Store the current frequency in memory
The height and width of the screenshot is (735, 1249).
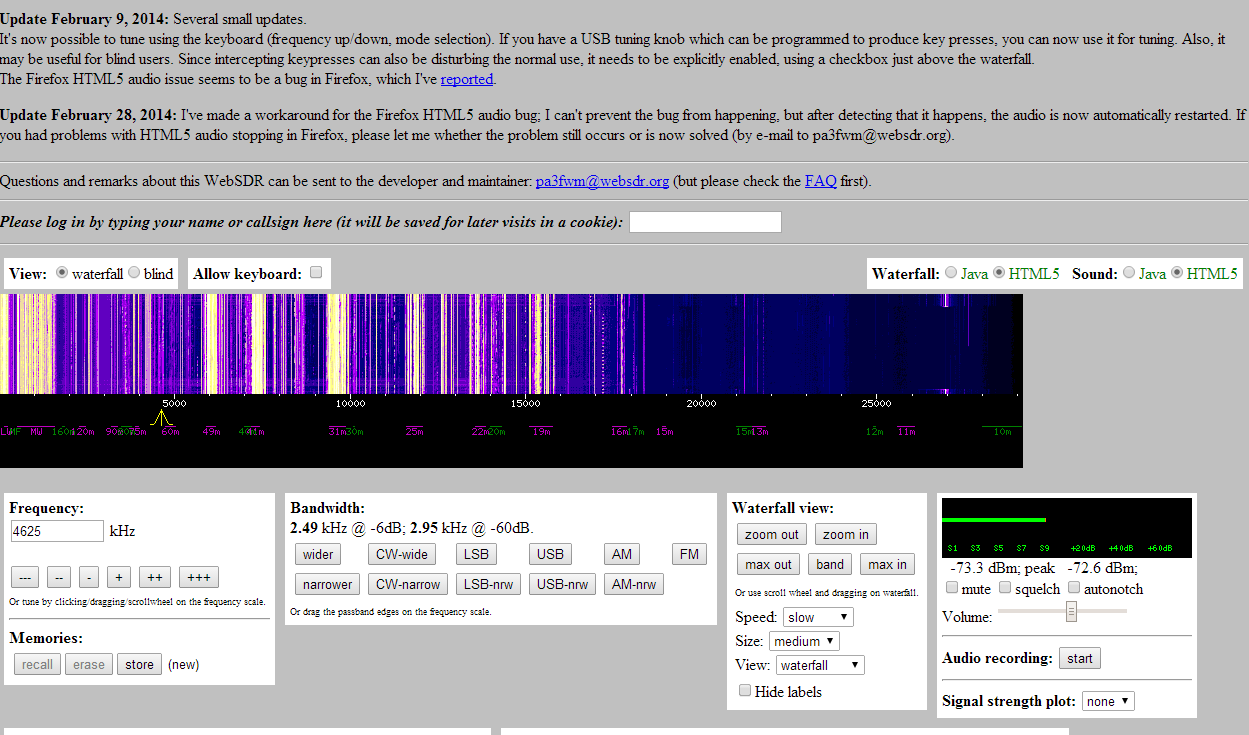click(139, 664)
